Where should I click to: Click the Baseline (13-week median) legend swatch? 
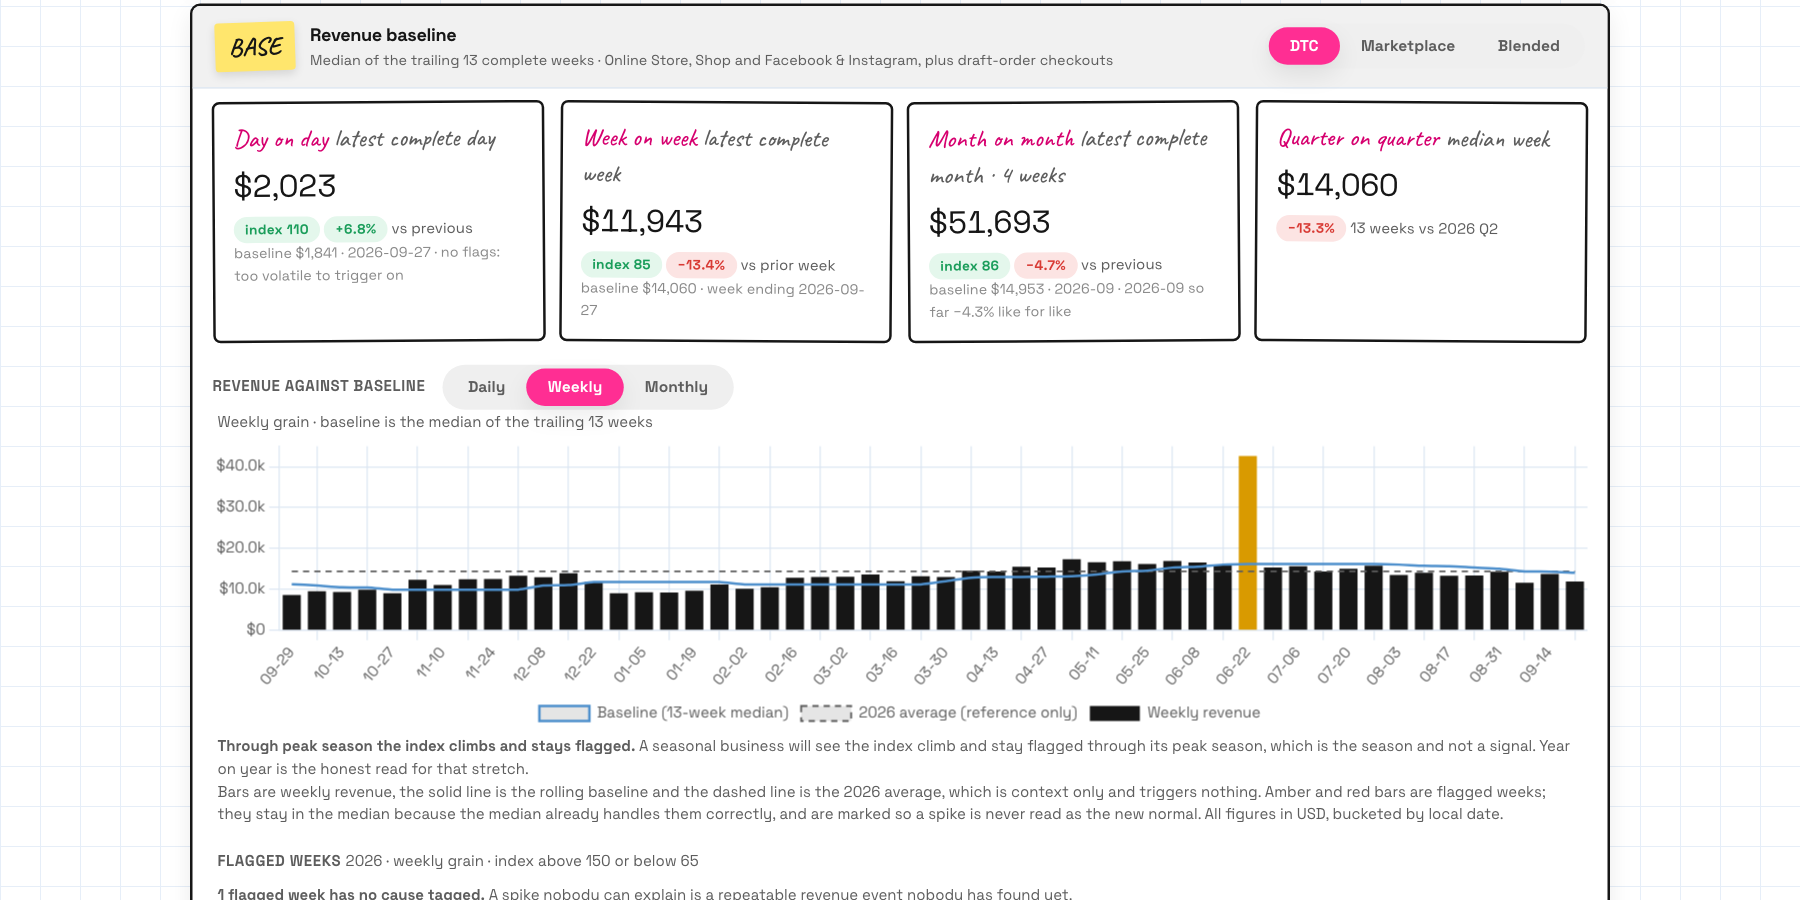[564, 713]
